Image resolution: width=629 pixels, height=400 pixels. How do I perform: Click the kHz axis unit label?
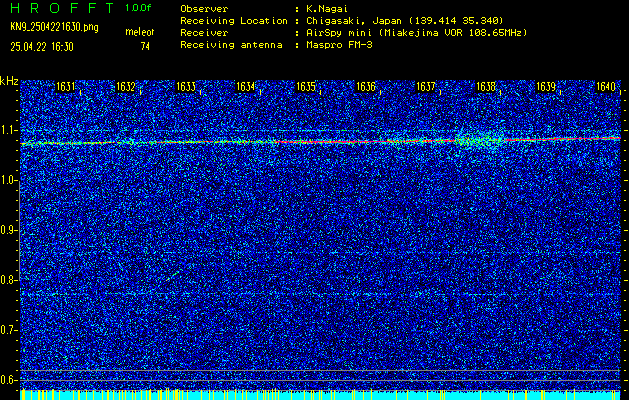(9, 81)
